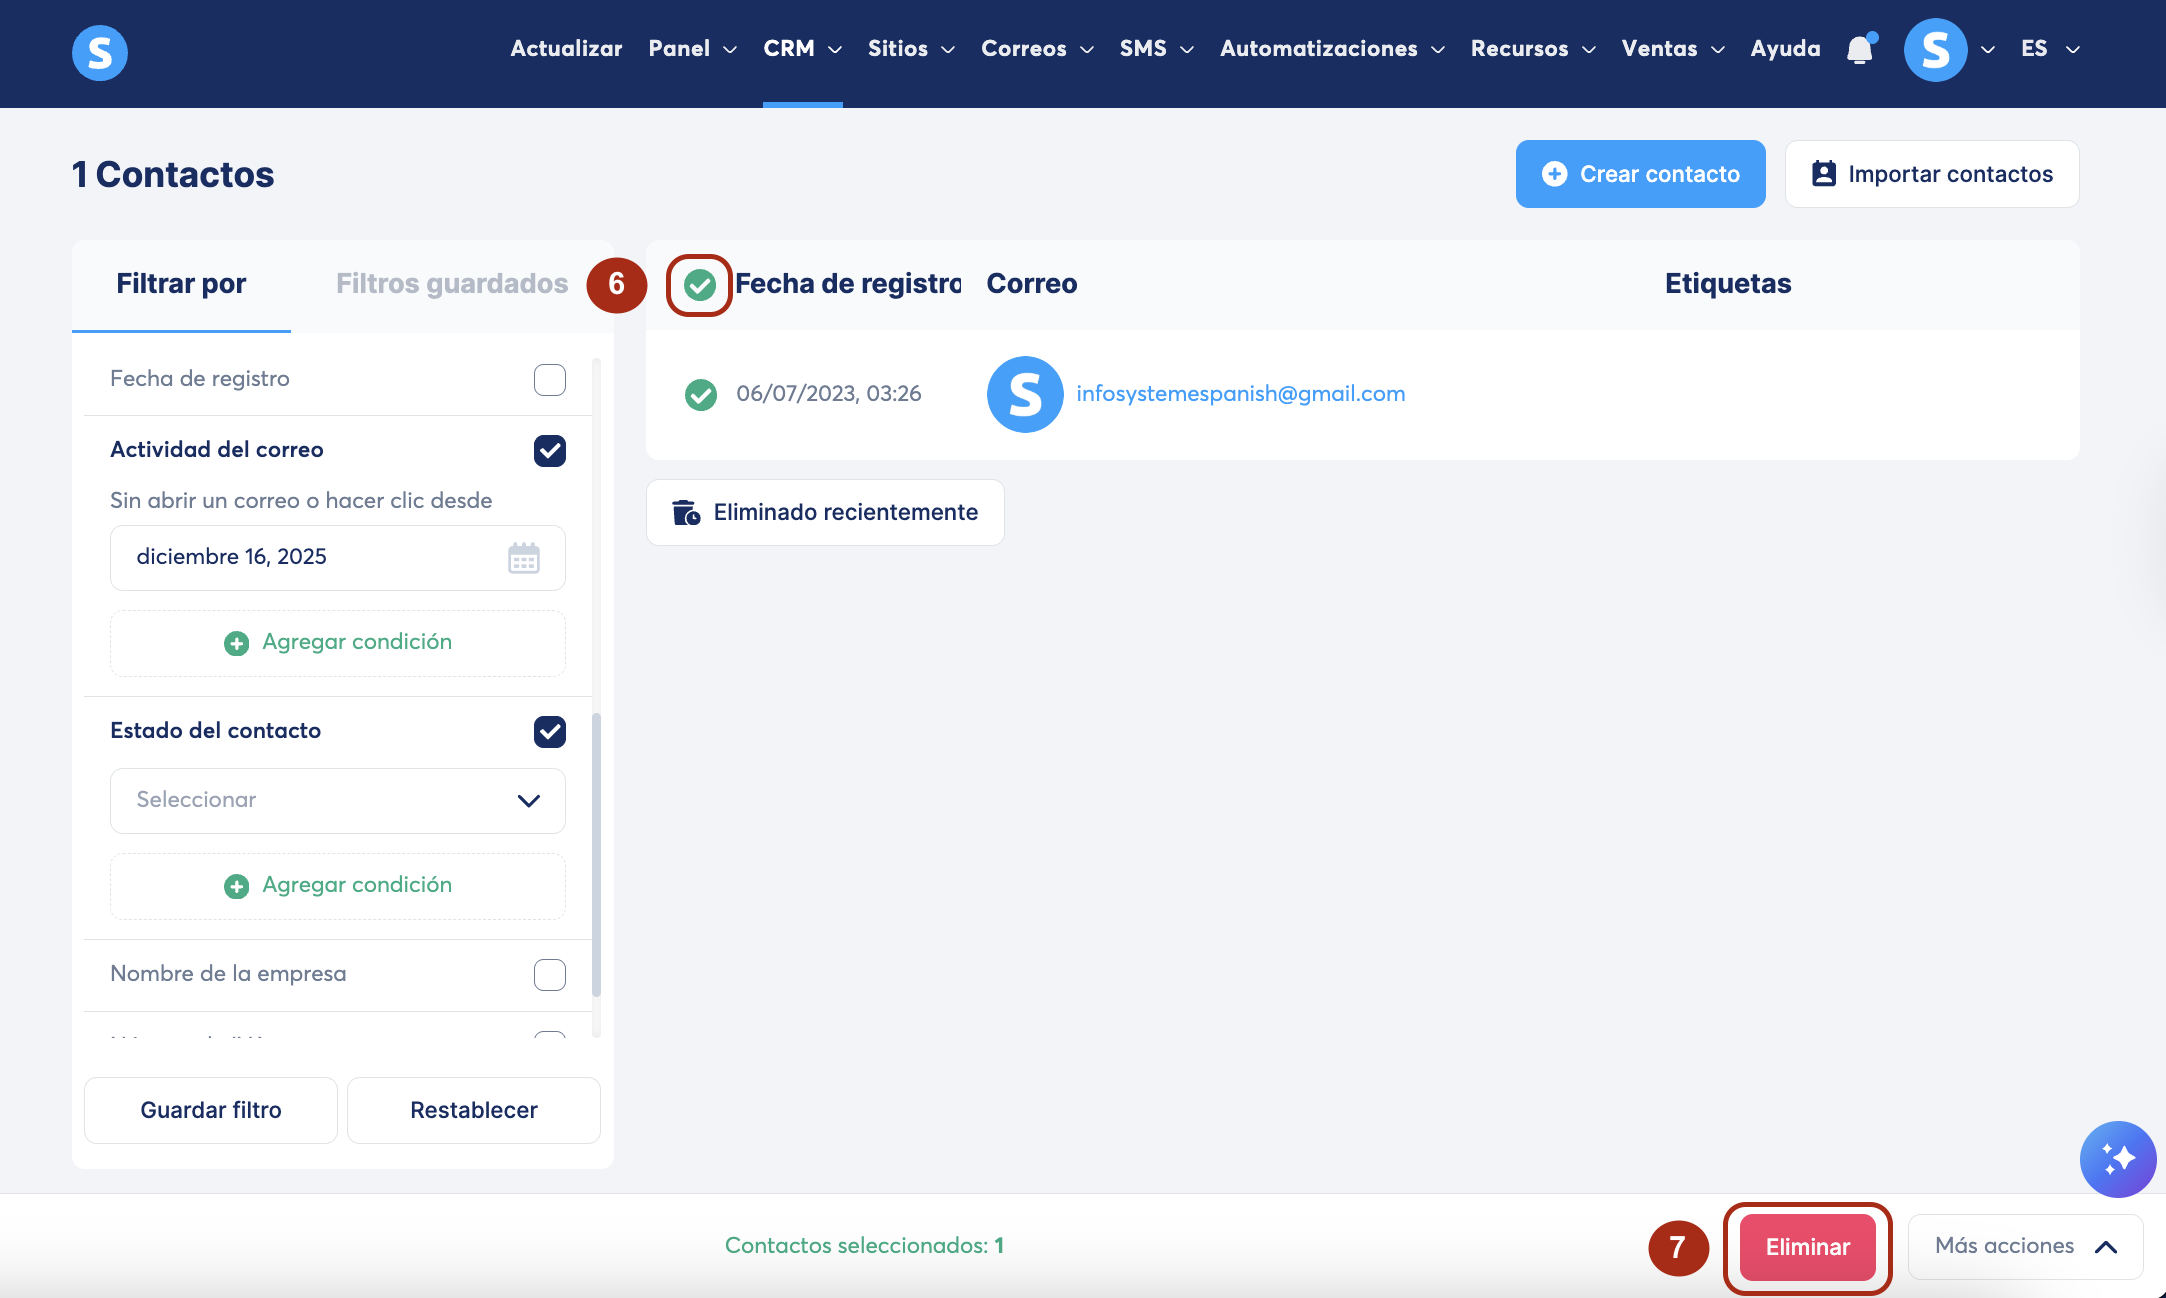Viewport: 2166px width, 1298px height.
Task: Expand the Más acciones menu
Action: 2024,1246
